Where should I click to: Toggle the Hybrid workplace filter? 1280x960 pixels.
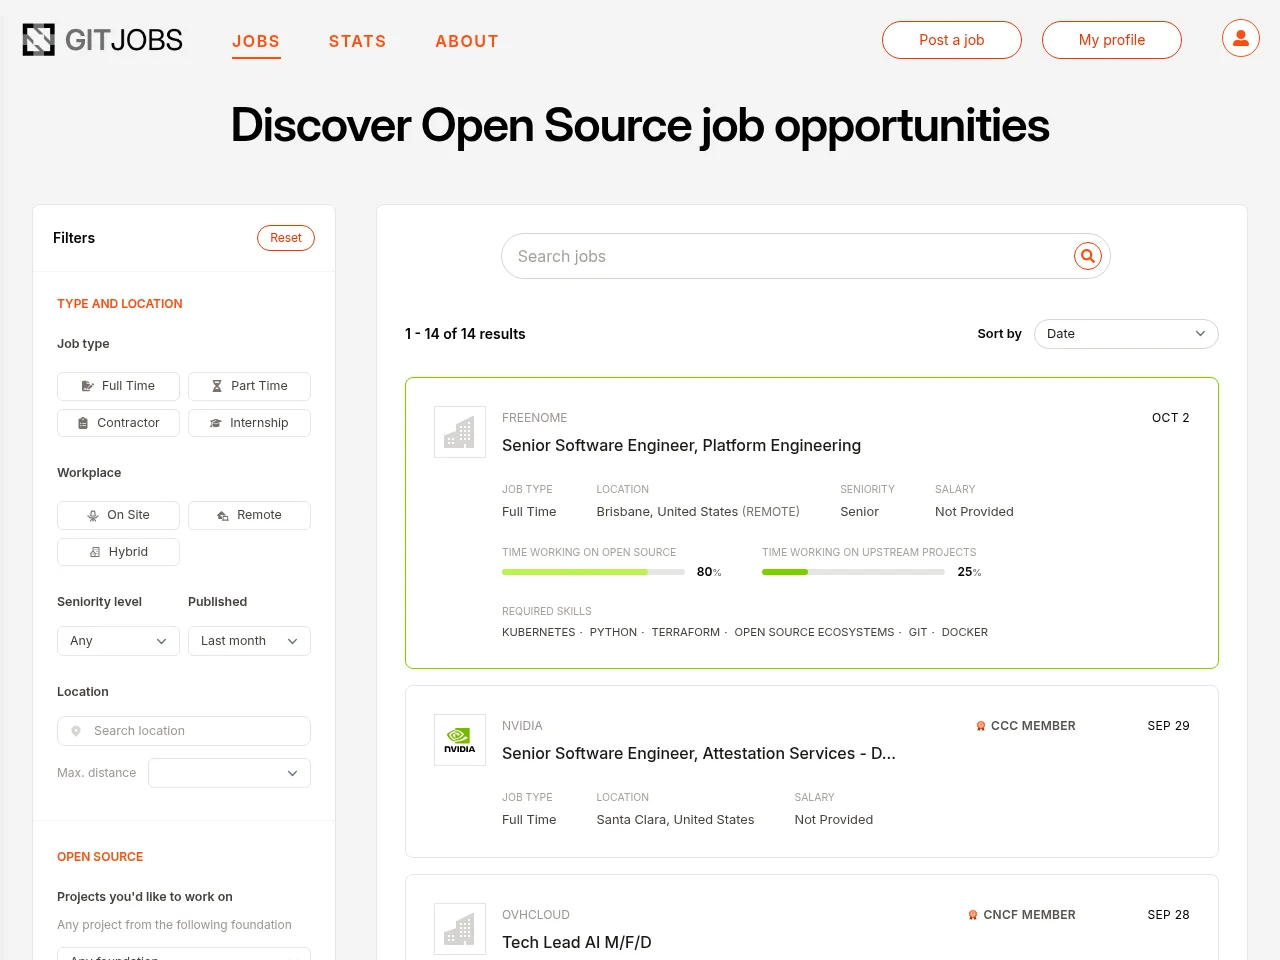[x=118, y=552]
